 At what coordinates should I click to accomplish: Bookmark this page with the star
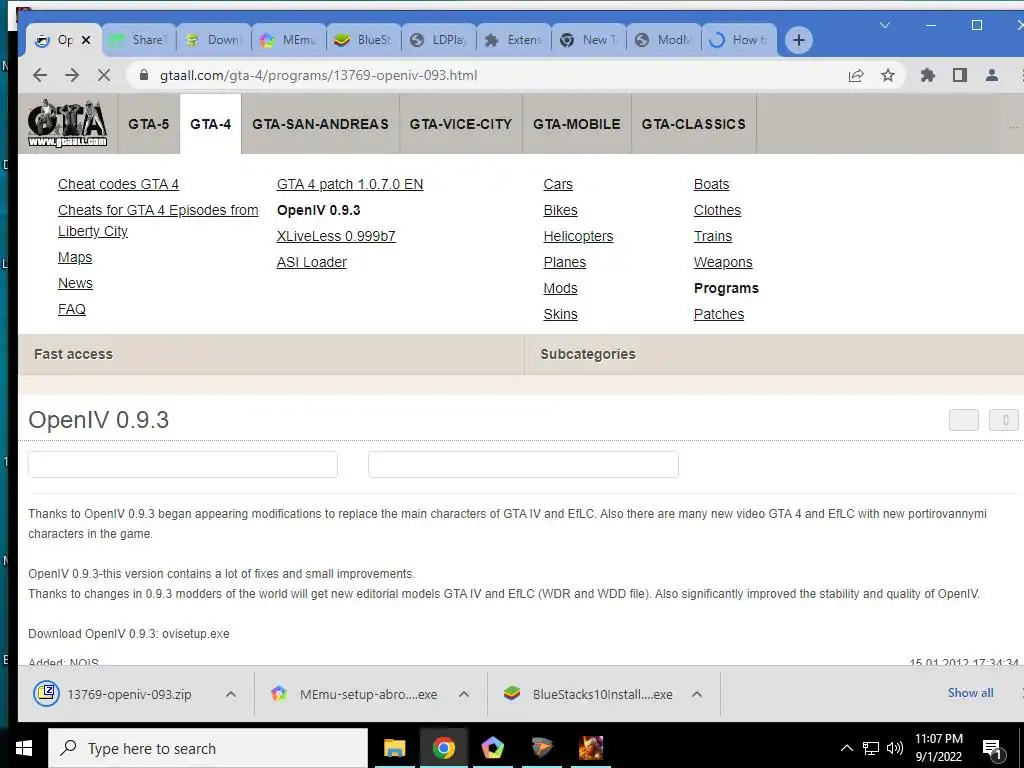[888, 75]
